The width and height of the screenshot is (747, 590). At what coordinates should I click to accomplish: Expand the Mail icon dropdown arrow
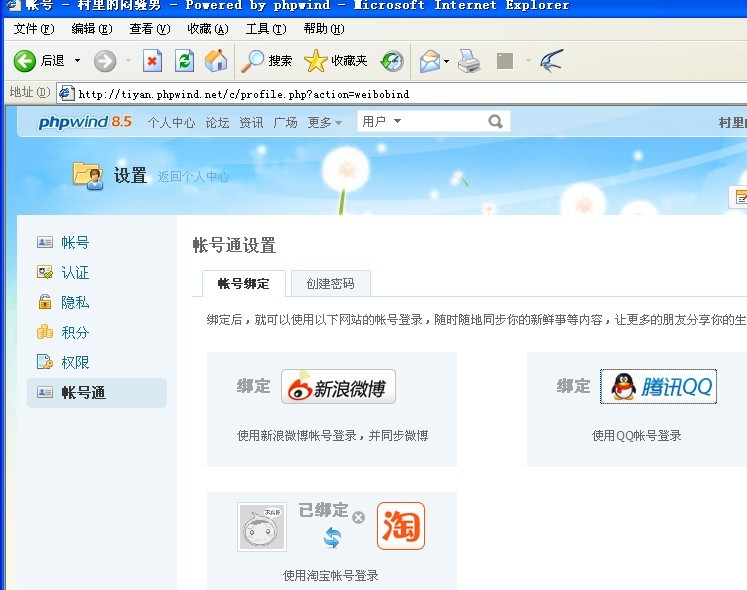(446, 61)
